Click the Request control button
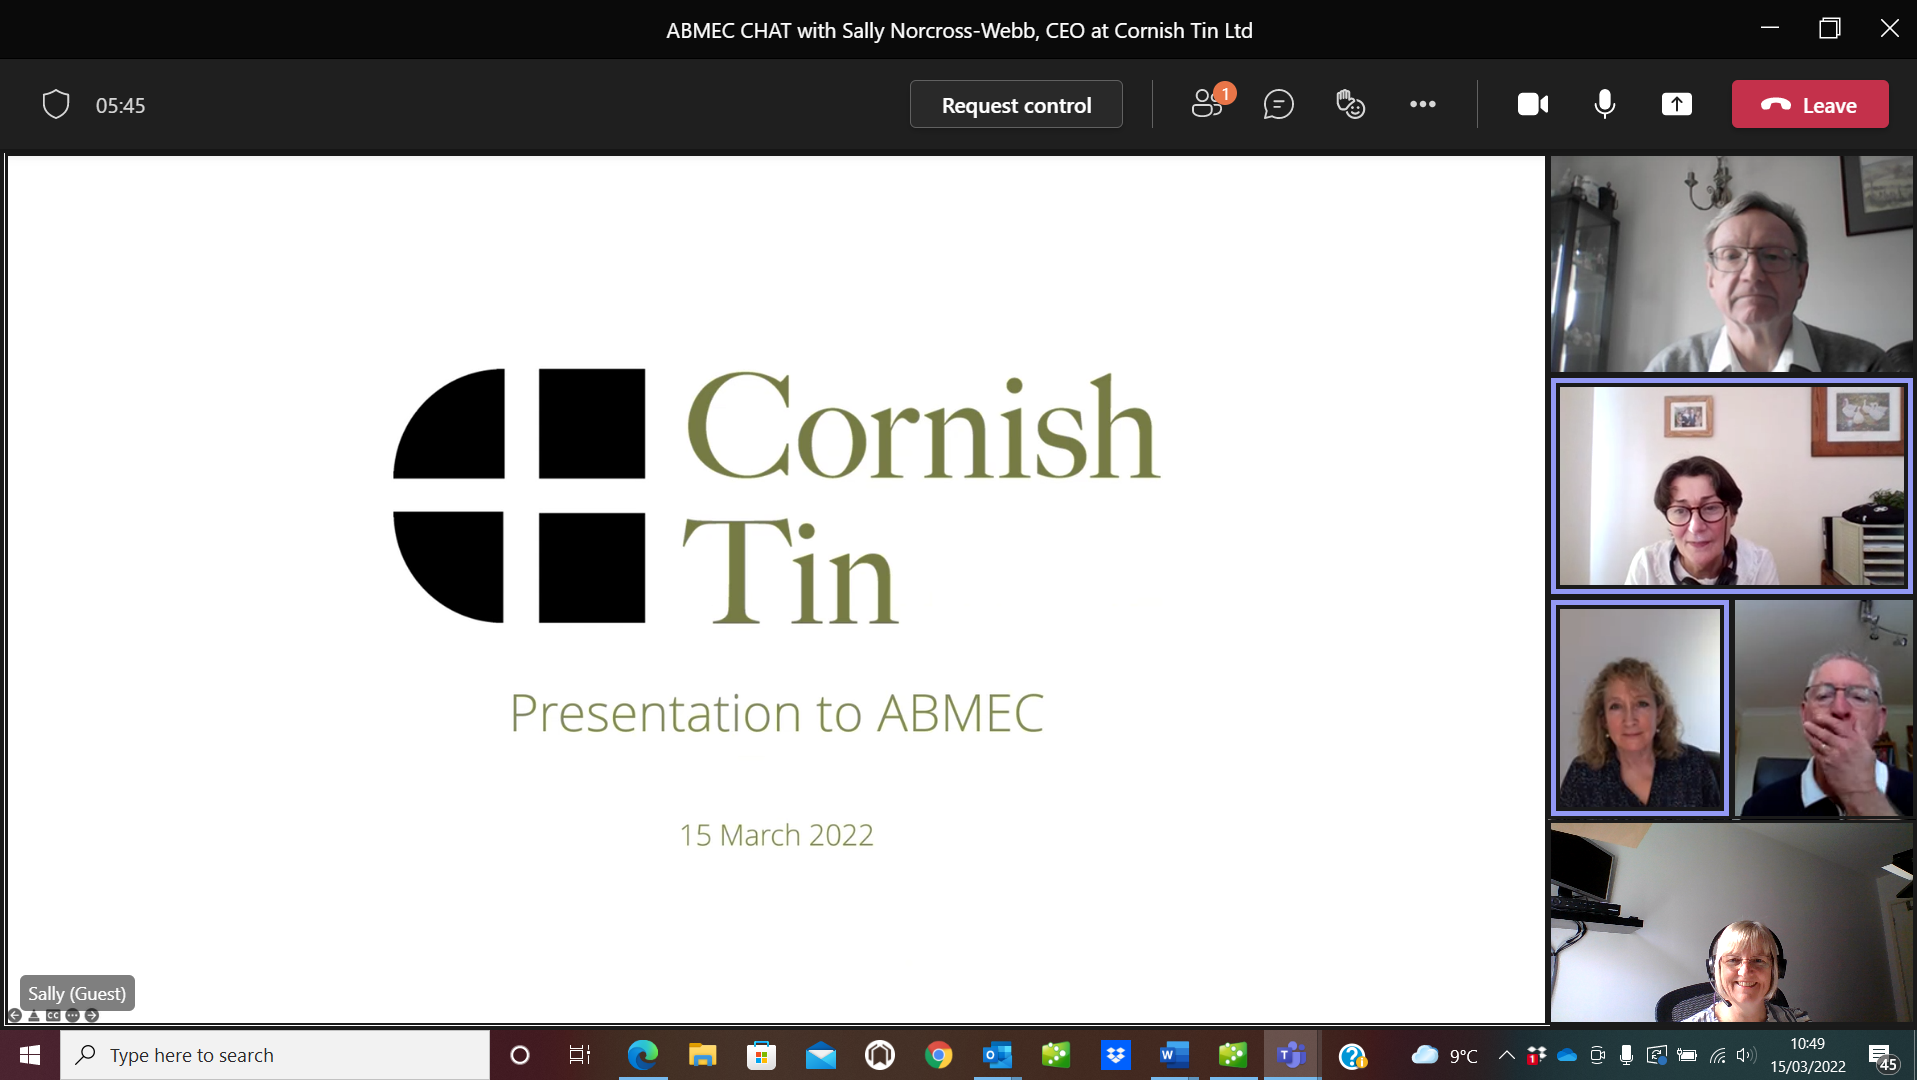The width and height of the screenshot is (1917, 1080). click(x=1016, y=104)
